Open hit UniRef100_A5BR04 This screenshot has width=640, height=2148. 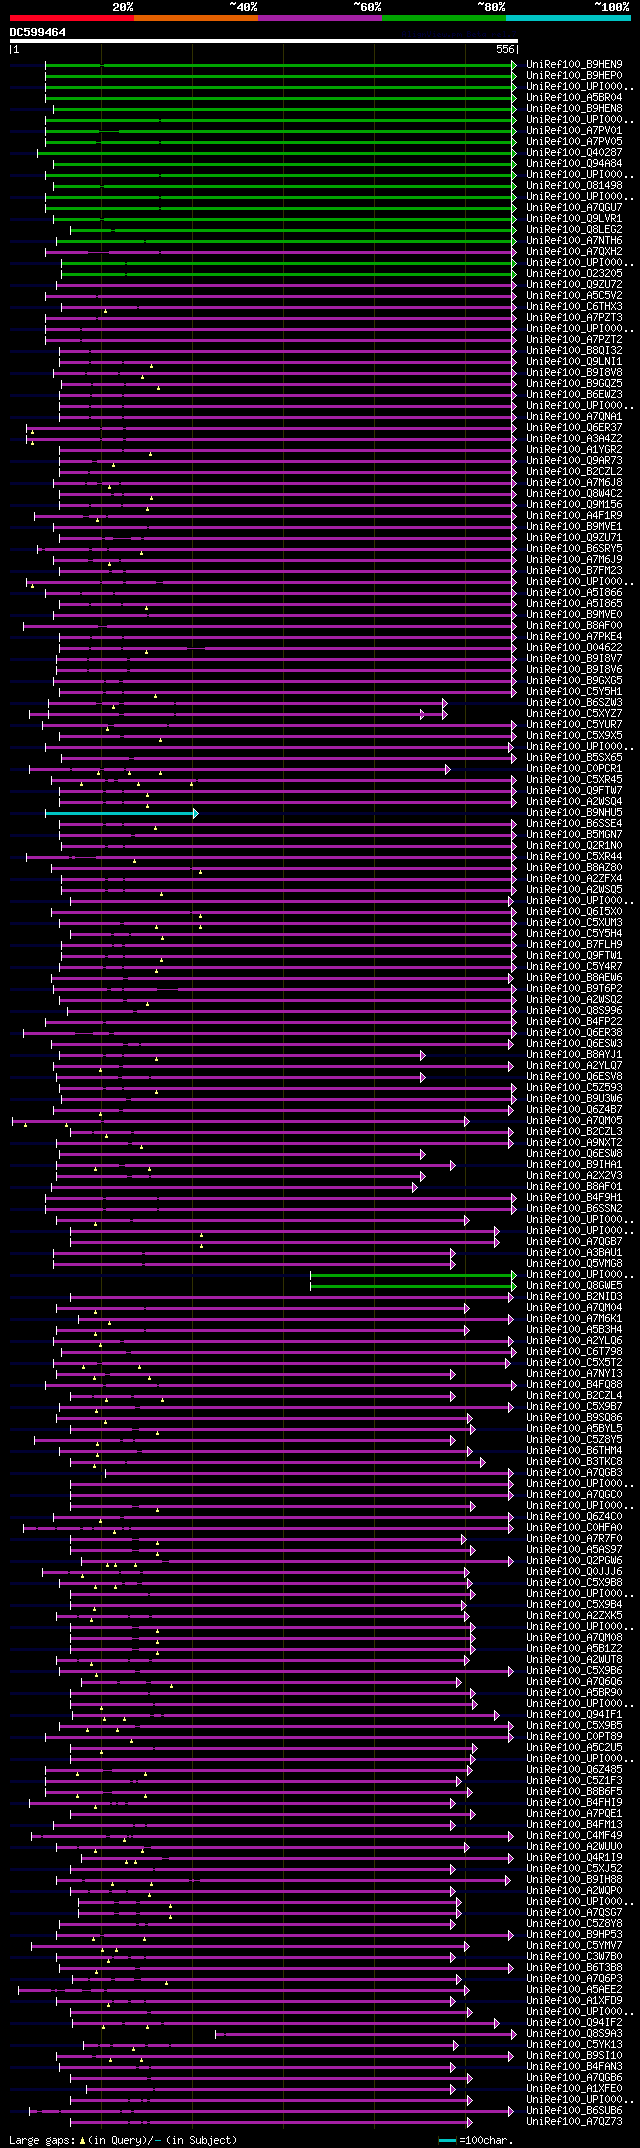pyautogui.click(x=574, y=98)
